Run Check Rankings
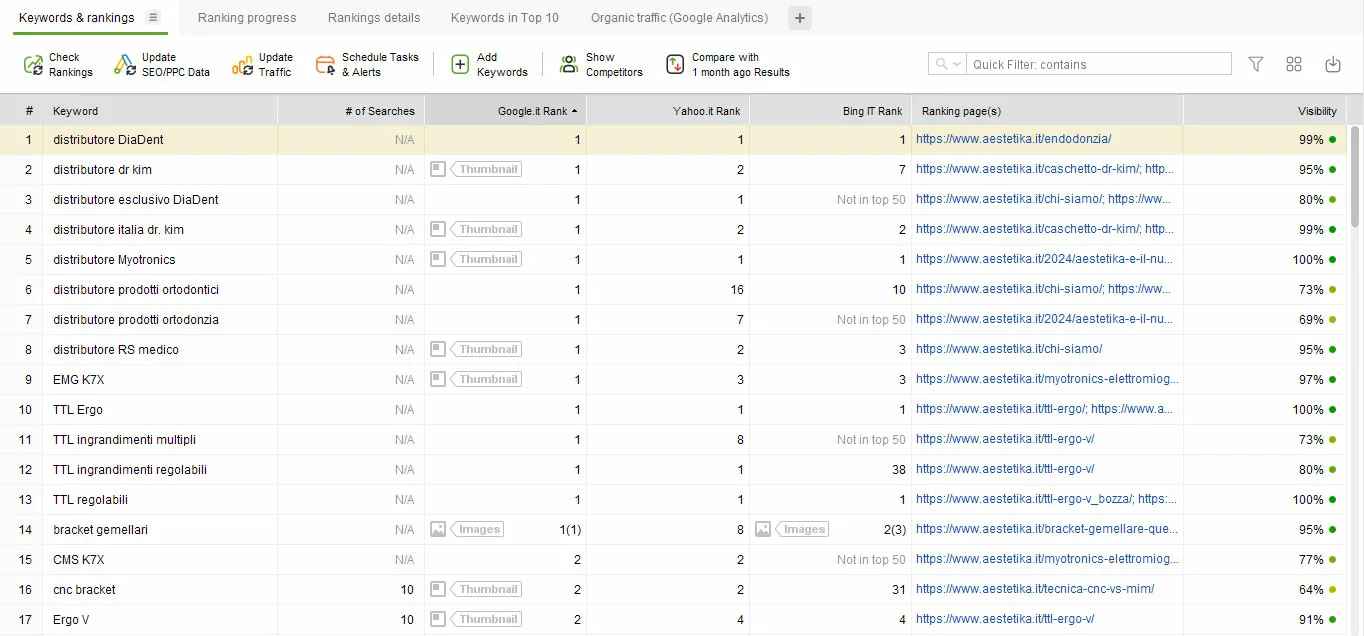The height and width of the screenshot is (636, 1364). pos(57,63)
